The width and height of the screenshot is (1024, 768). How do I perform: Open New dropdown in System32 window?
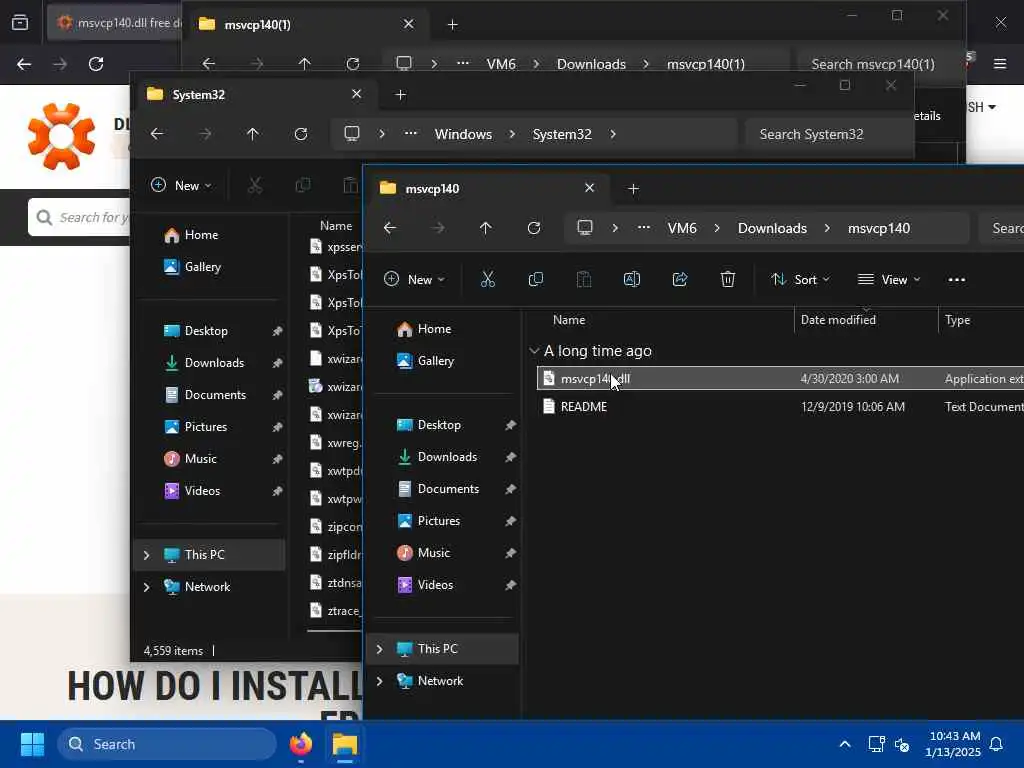(181, 185)
